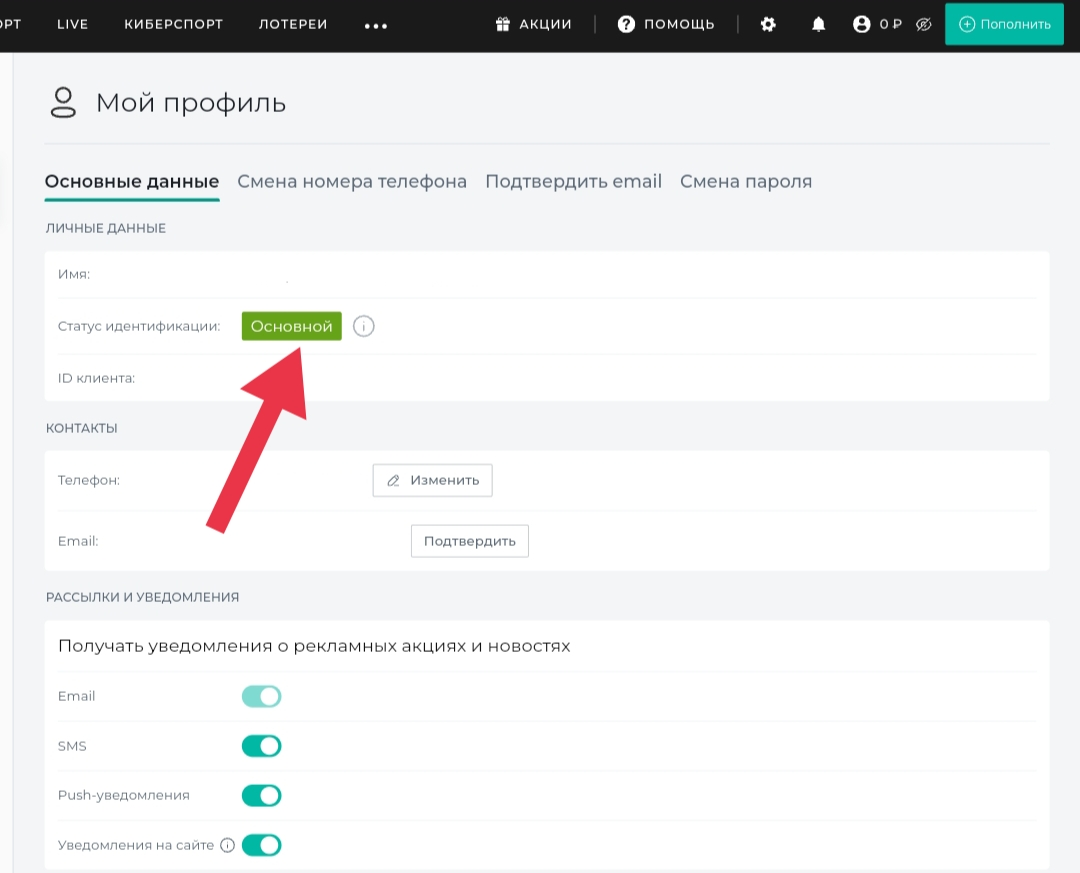Switch to Смена номера телефона tab

[x=352, y=181]
